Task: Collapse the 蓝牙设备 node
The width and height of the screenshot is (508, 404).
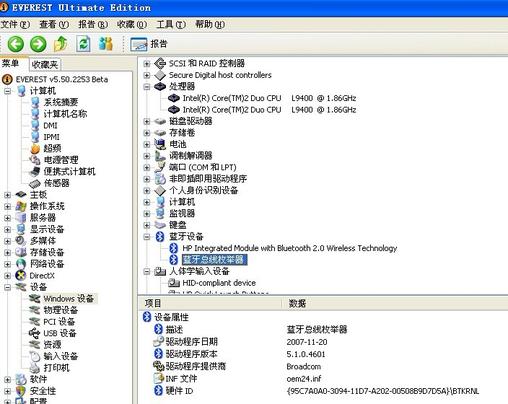Action: coord(146,237)
